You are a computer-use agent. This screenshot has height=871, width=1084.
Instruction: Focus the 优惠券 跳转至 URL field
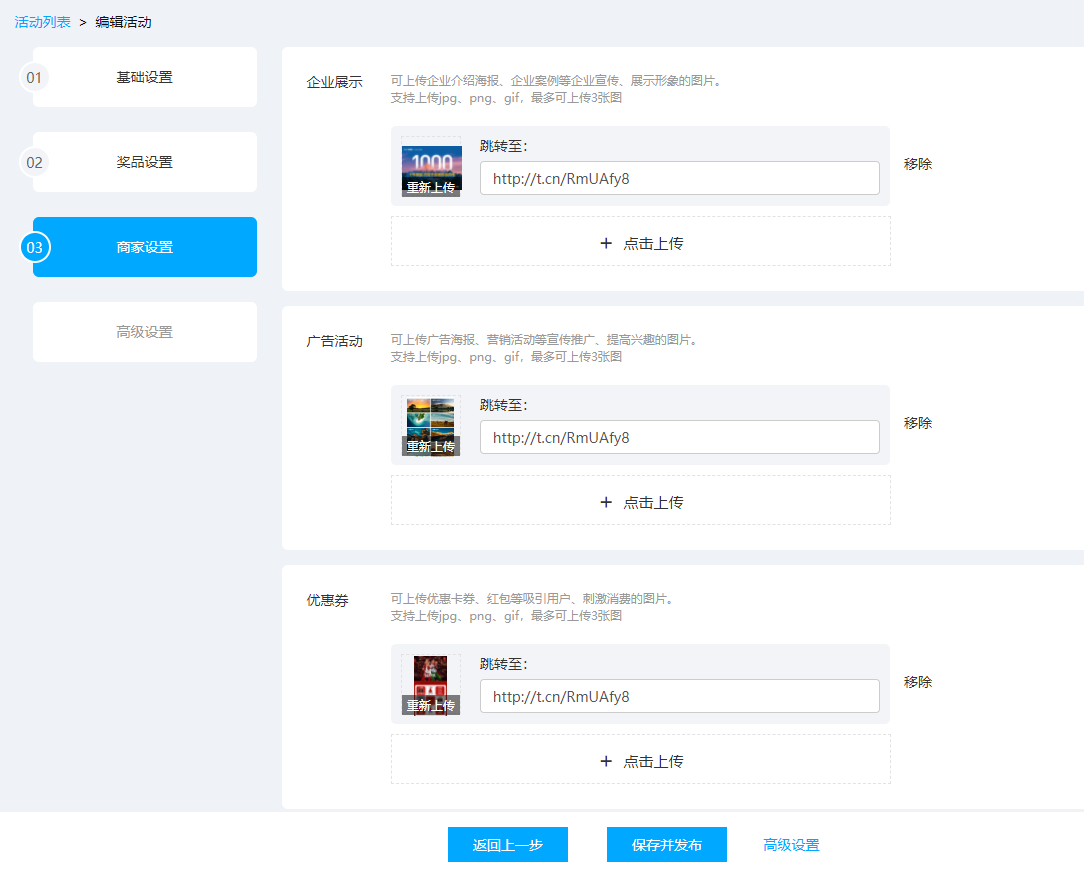coord(679,697)
